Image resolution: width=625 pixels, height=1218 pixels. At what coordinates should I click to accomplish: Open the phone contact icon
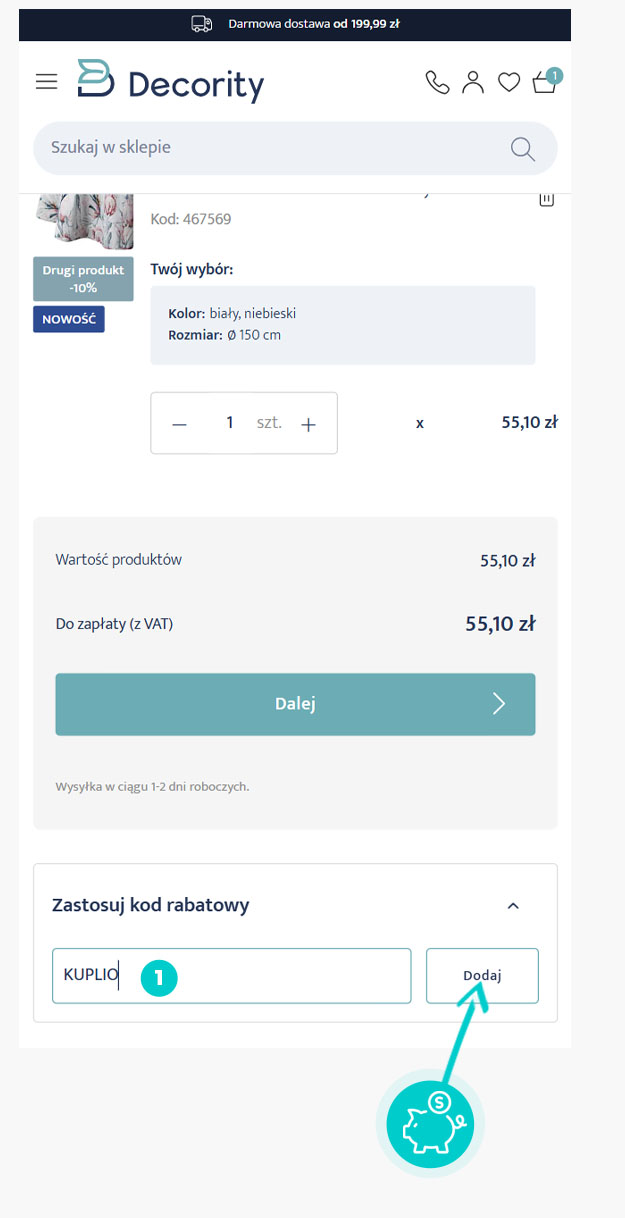coord(438,82)
